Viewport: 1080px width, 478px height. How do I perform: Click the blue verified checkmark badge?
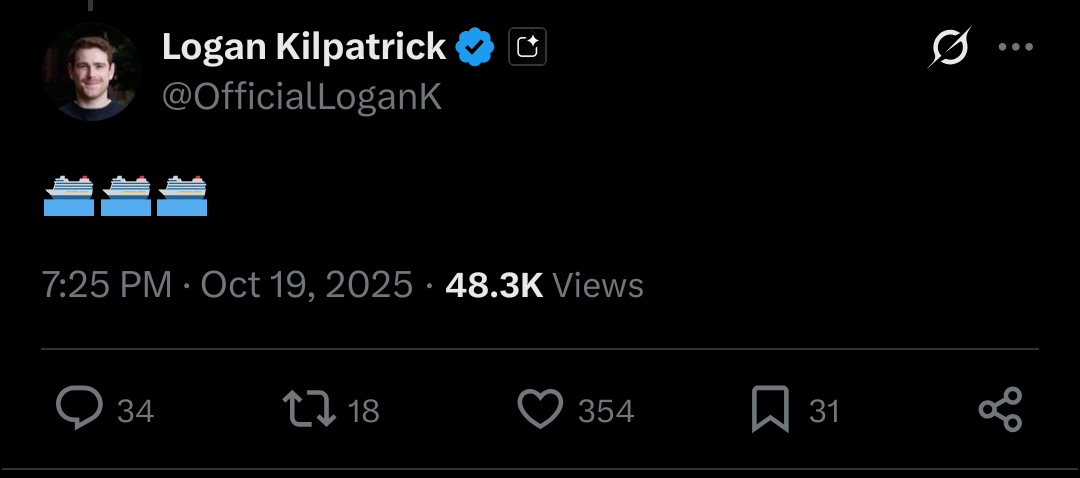pyautogui.click(x=475, y=47)
